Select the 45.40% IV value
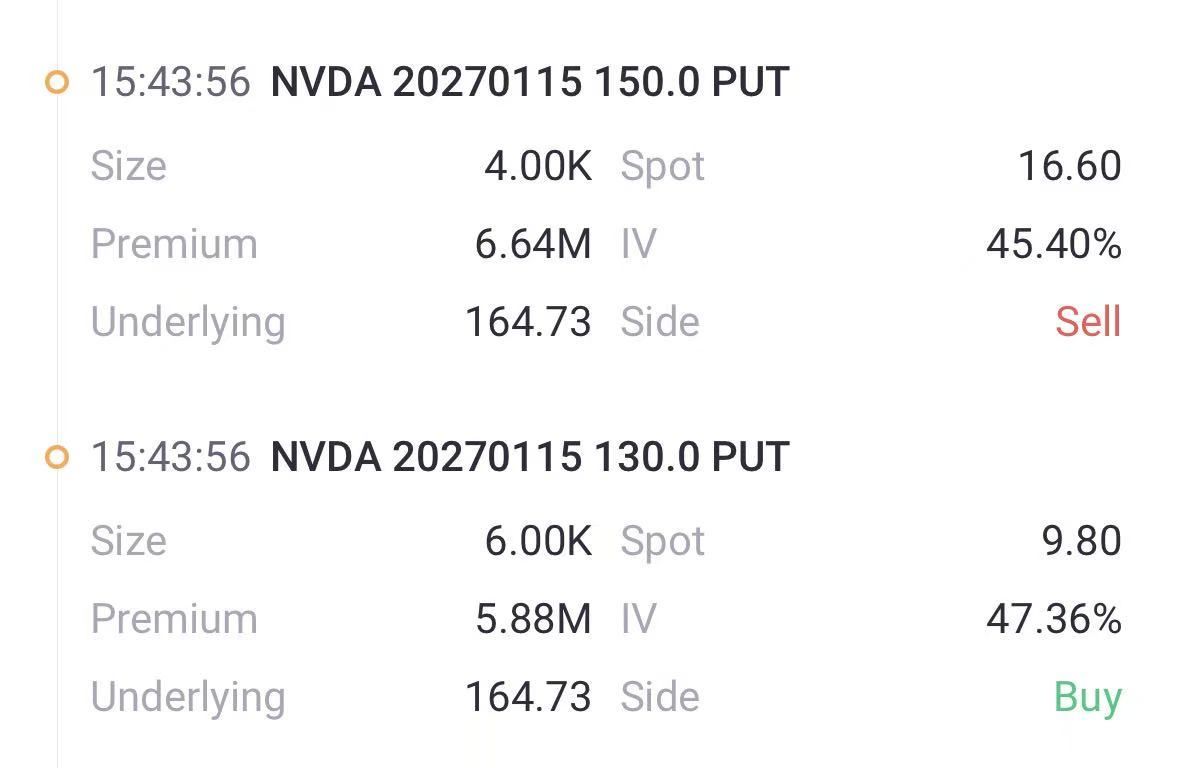 pyautogui.click(x=1054, y=244)
